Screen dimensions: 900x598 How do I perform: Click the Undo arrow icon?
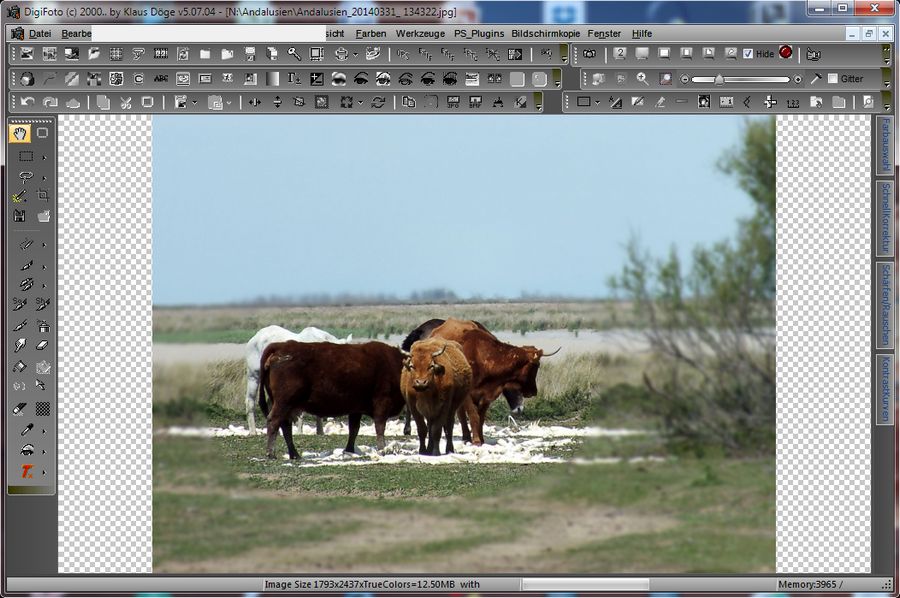(27, 102)
